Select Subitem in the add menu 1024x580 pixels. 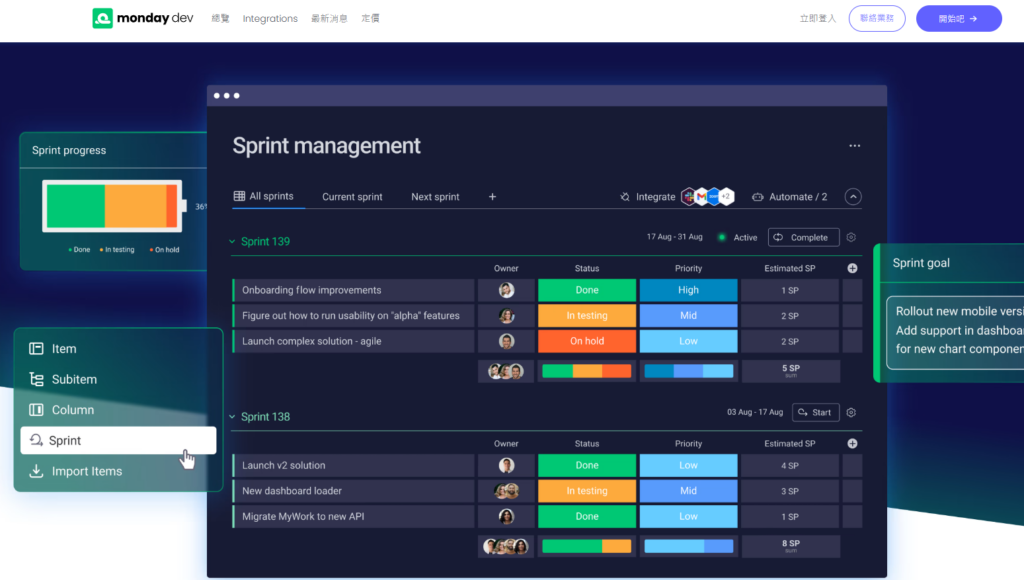118,379
